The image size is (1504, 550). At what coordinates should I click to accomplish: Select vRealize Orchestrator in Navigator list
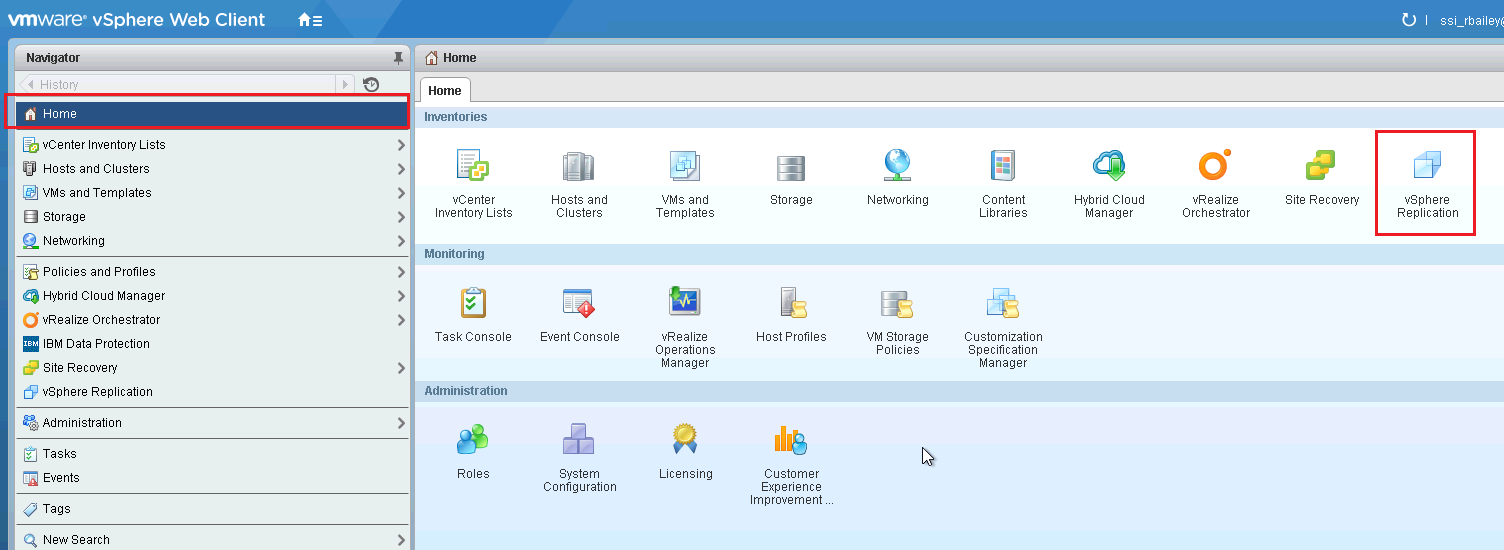[x=212, y=320]
